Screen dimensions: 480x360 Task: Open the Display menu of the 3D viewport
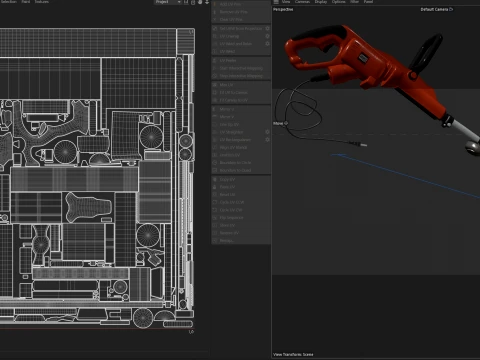click(x=321, y=2)
